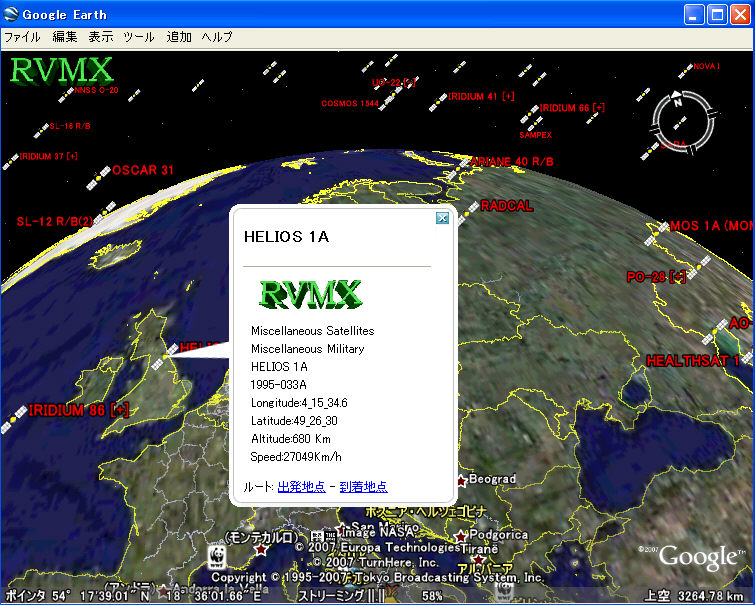Click the IRIDIUM 86 satellite icon
The image size is (755, 605).
[15, 417]
